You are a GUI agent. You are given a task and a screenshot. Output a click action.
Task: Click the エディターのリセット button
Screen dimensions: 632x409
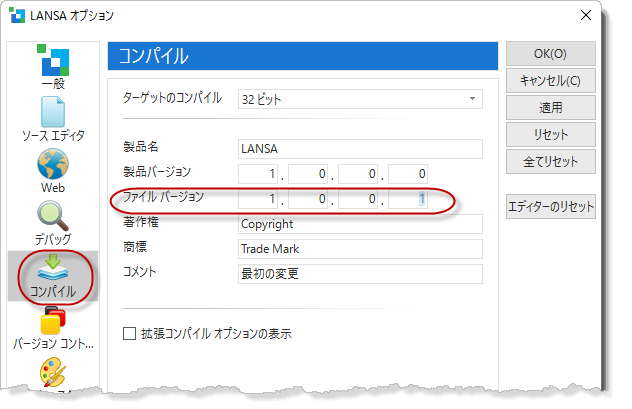[551, 207]
